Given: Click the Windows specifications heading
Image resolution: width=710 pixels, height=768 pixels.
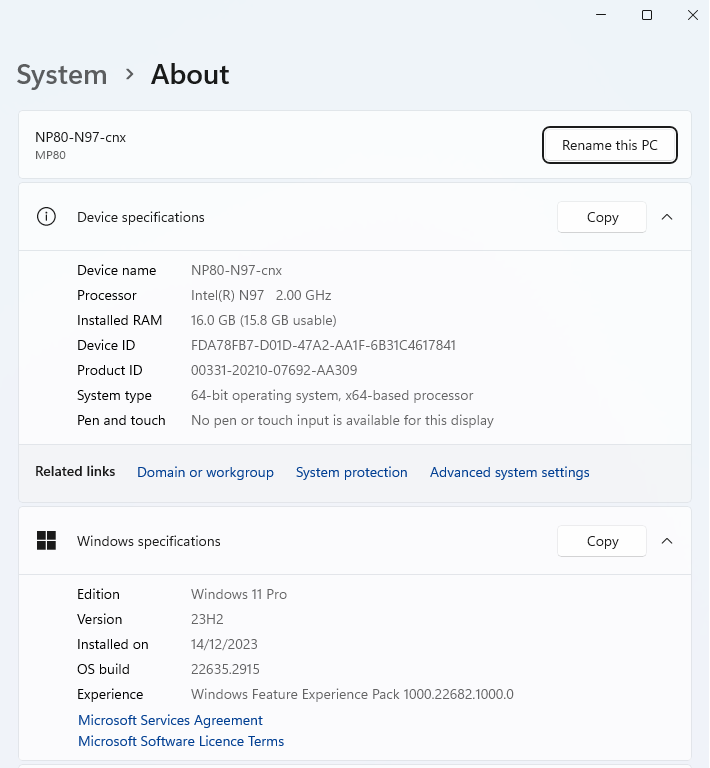Looking at the screenshot, I should coord(149,541).
